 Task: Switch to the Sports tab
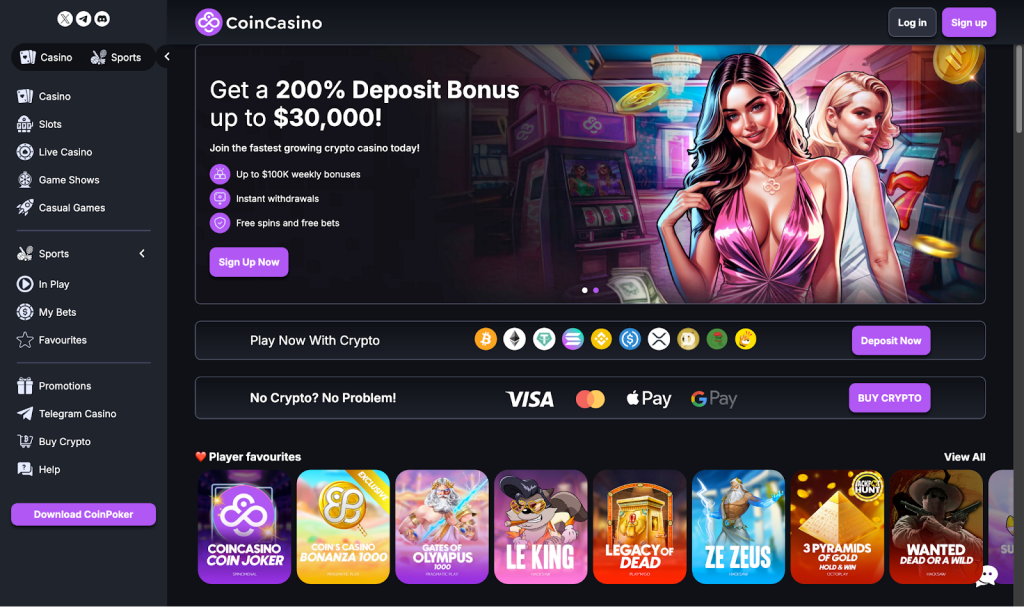(x=116, y=57)
